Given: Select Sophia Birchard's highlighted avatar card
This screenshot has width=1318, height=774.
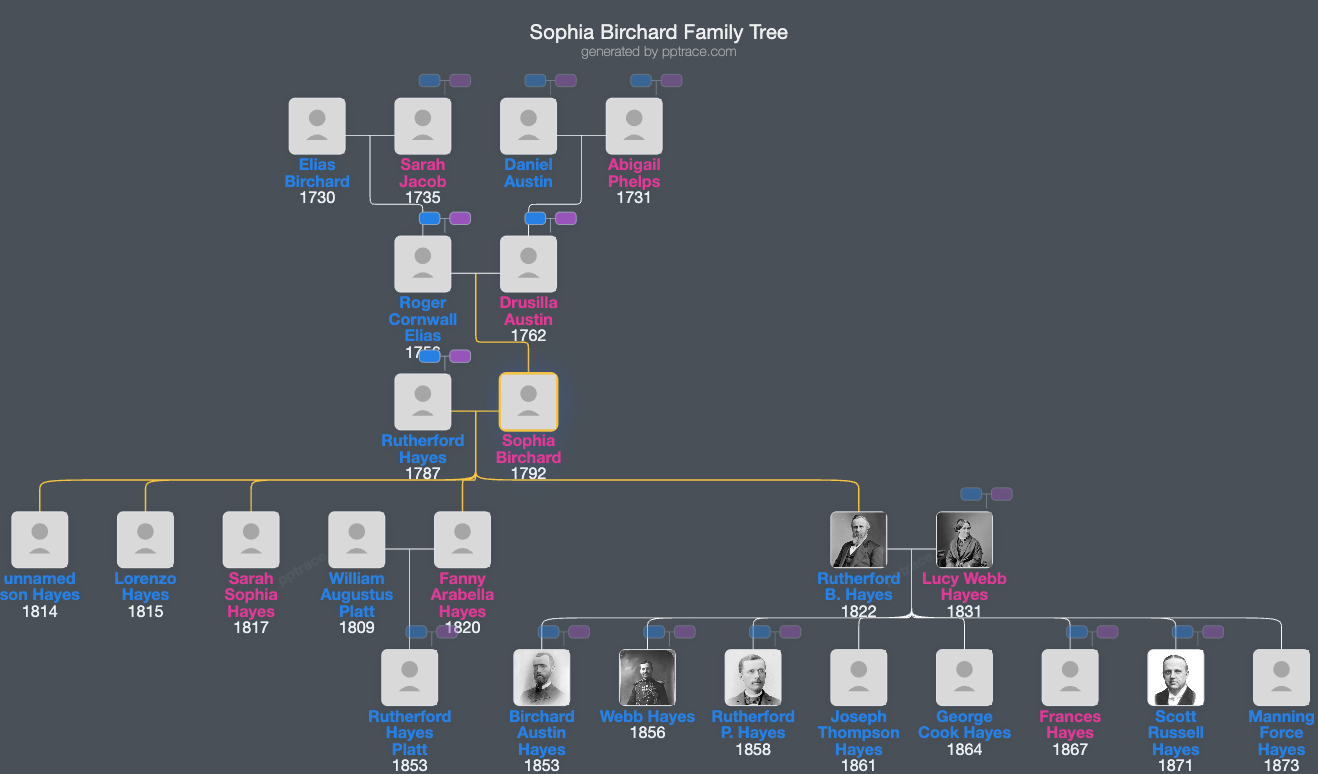Looking at the screenshot, I should (528, 400).
